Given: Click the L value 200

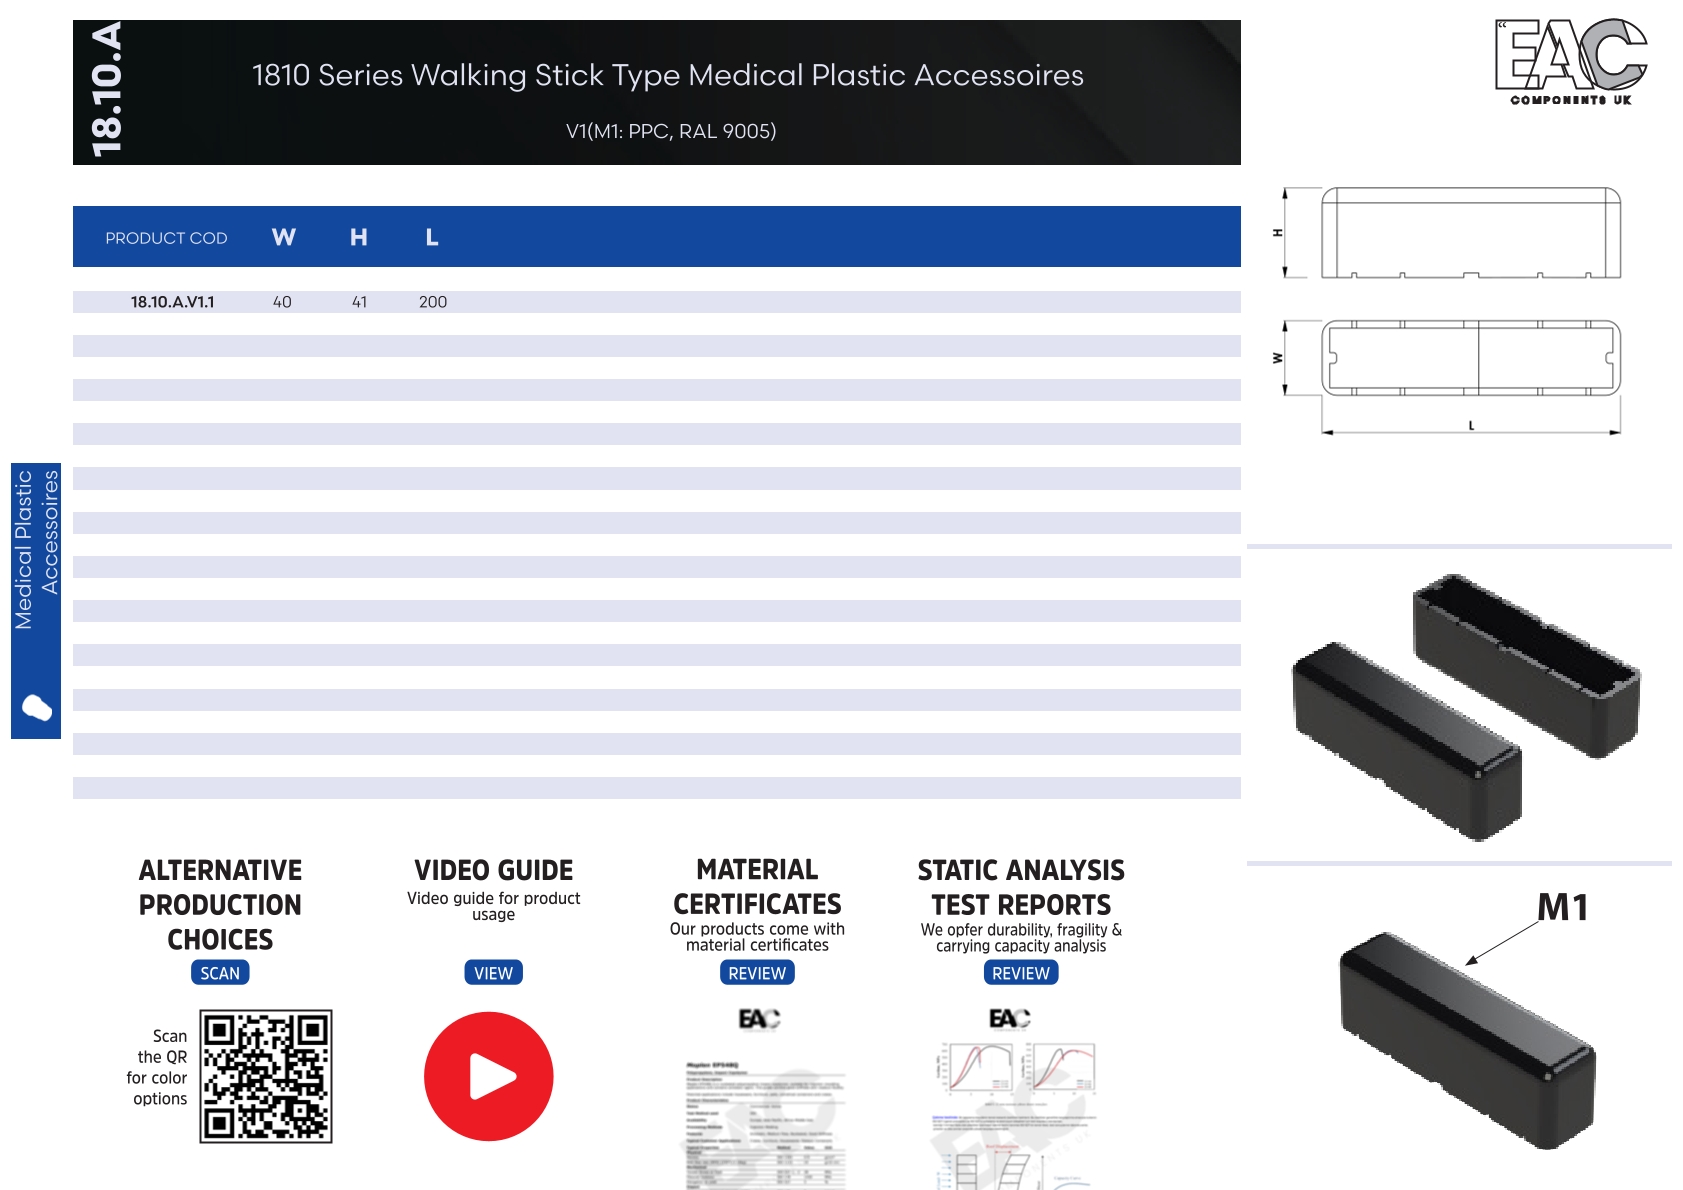Looking at the screenshot, I should [433, 302].
